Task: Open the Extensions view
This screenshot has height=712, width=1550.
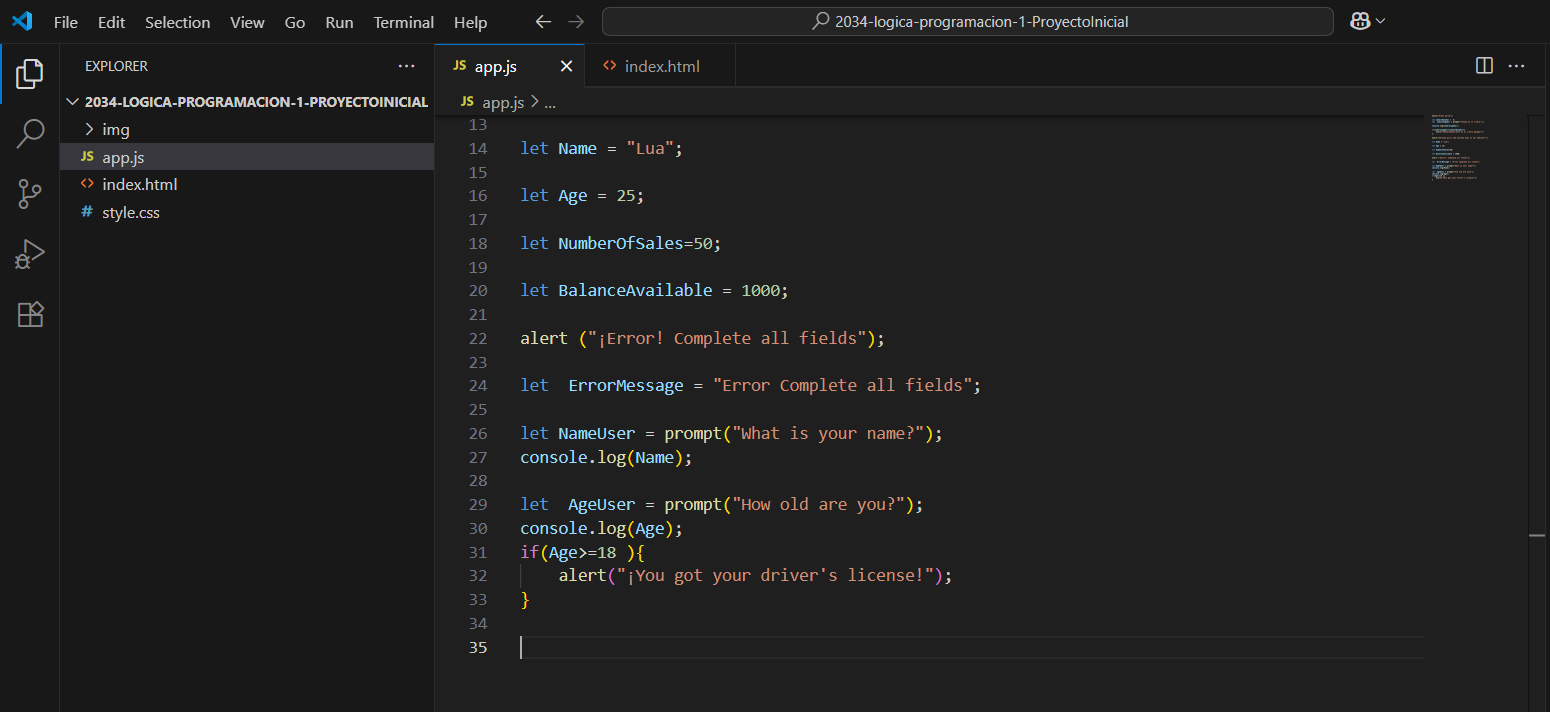Action: click(x=30, y=314)
